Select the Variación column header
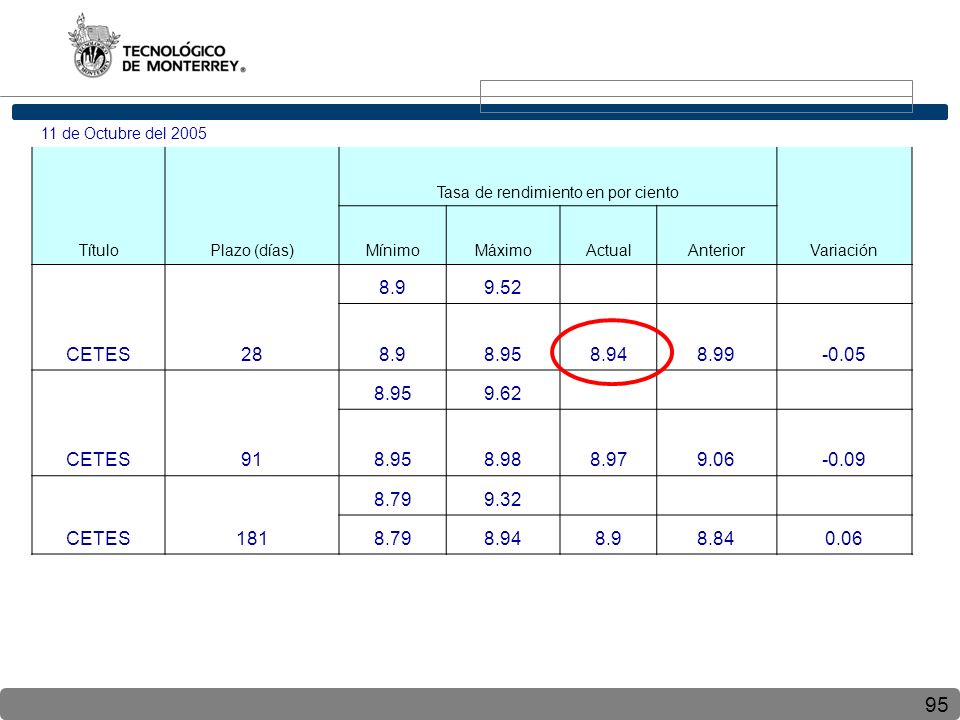Screen dimensions: 960x720 click(843, 250)
